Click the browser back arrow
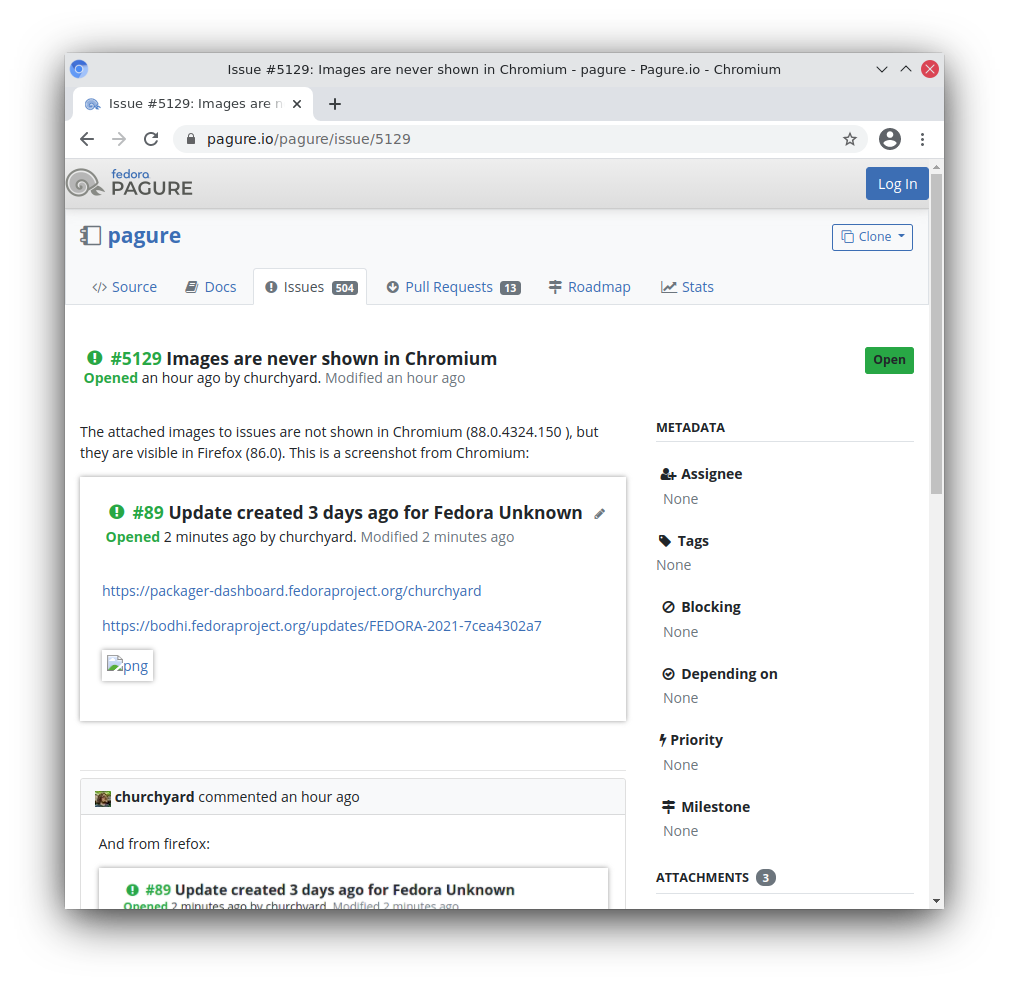 tap(87, 139)
